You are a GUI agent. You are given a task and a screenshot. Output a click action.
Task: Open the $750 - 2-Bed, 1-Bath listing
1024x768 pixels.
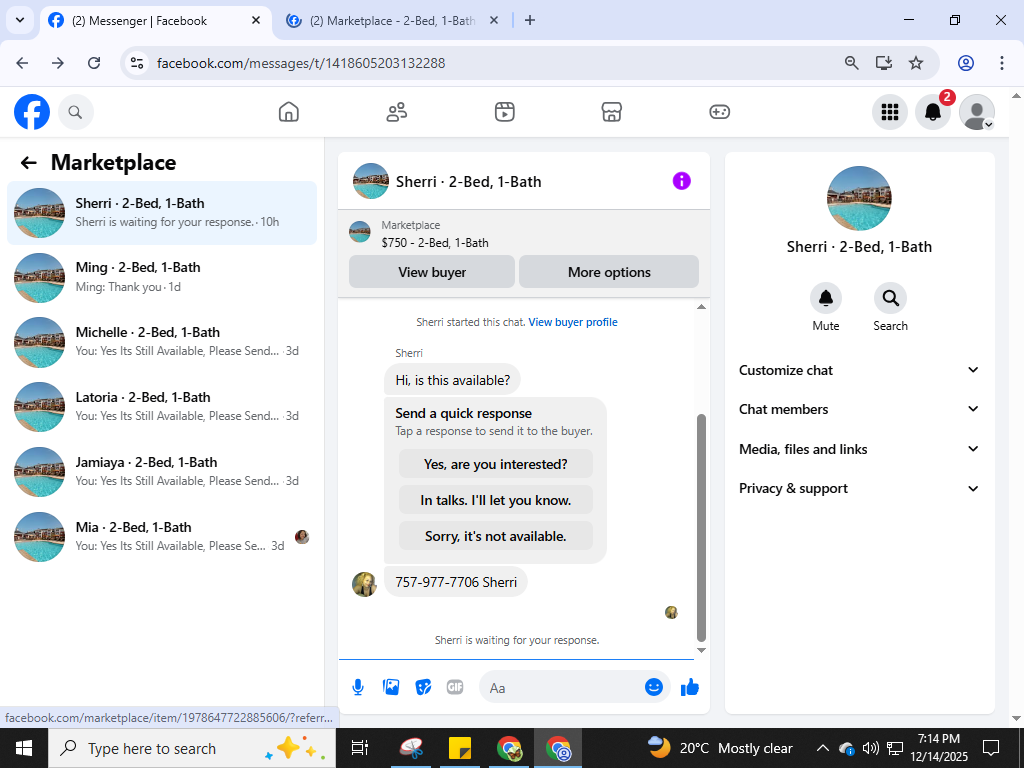pyautogui.click(x=434, y=243)
